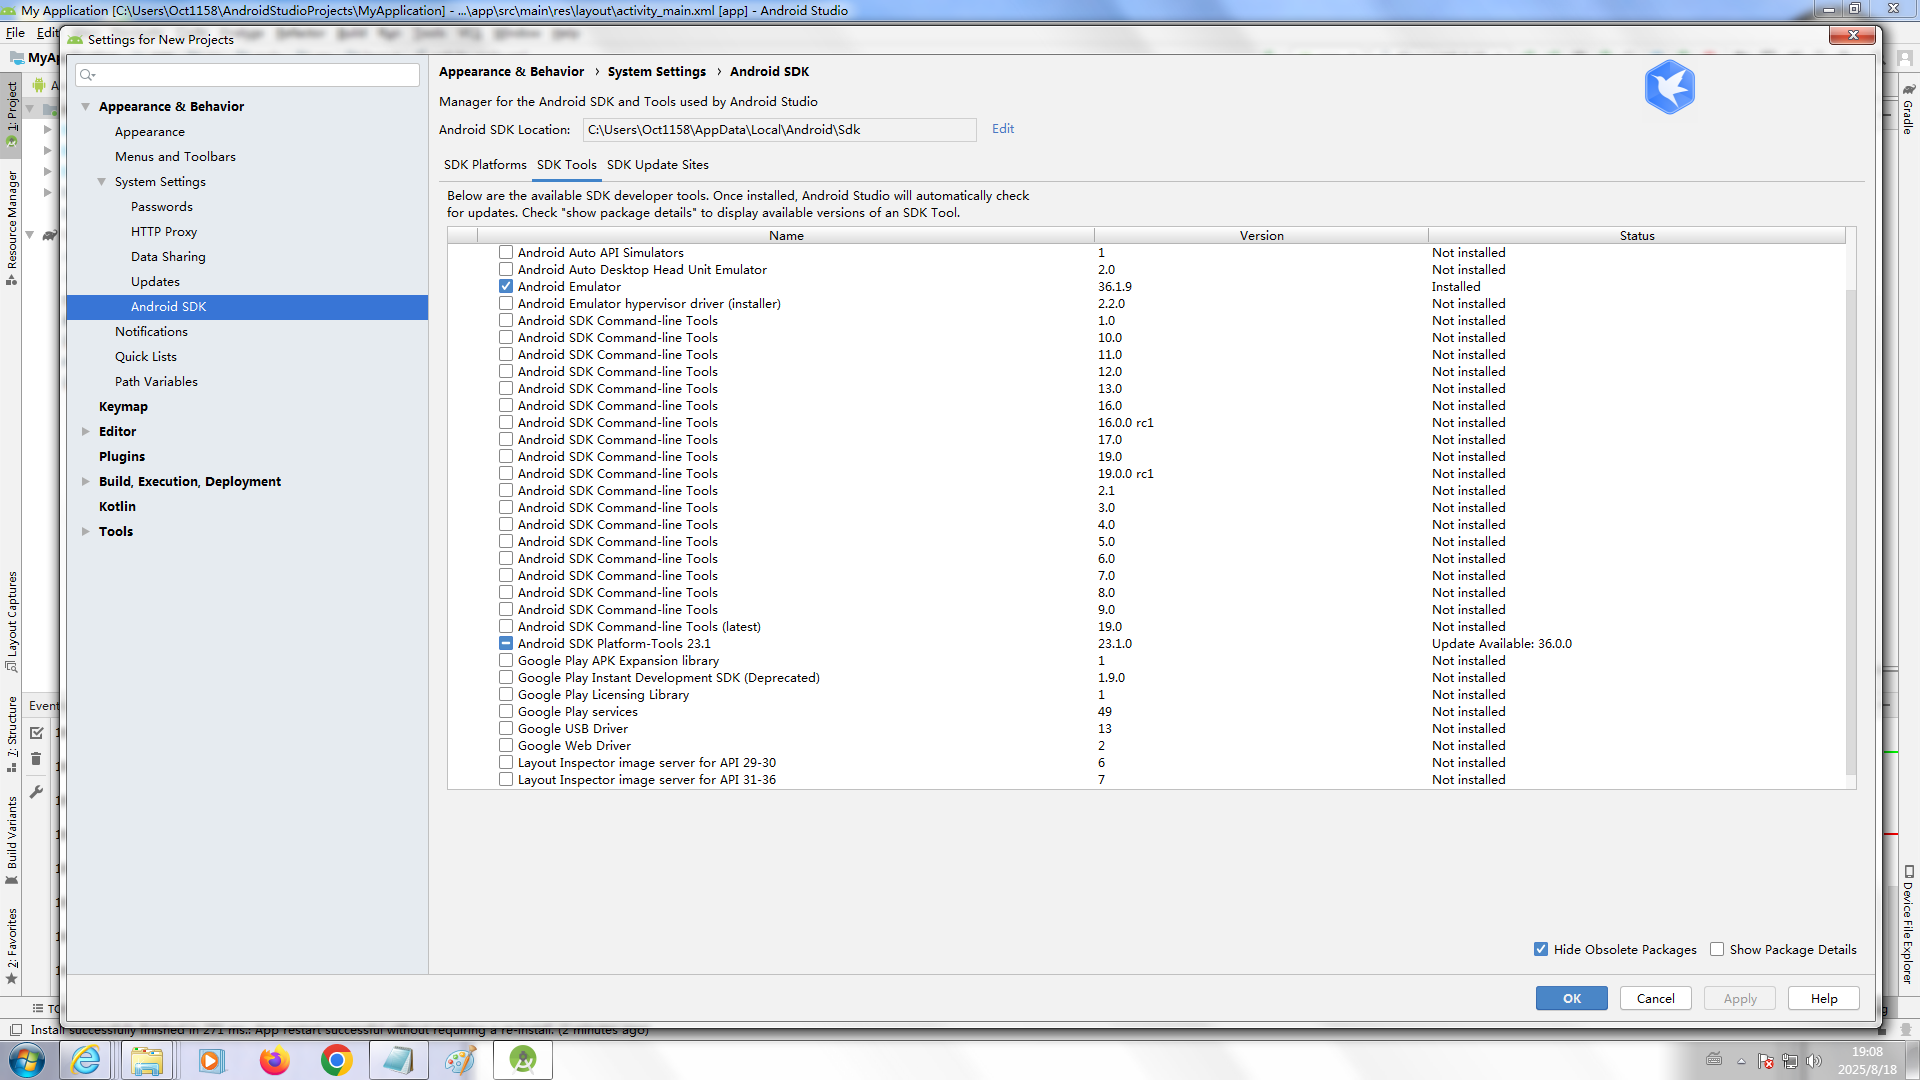Click the touch keyboard tray icon
Screen dimensions: 1920x1080
point(1714,1060)
